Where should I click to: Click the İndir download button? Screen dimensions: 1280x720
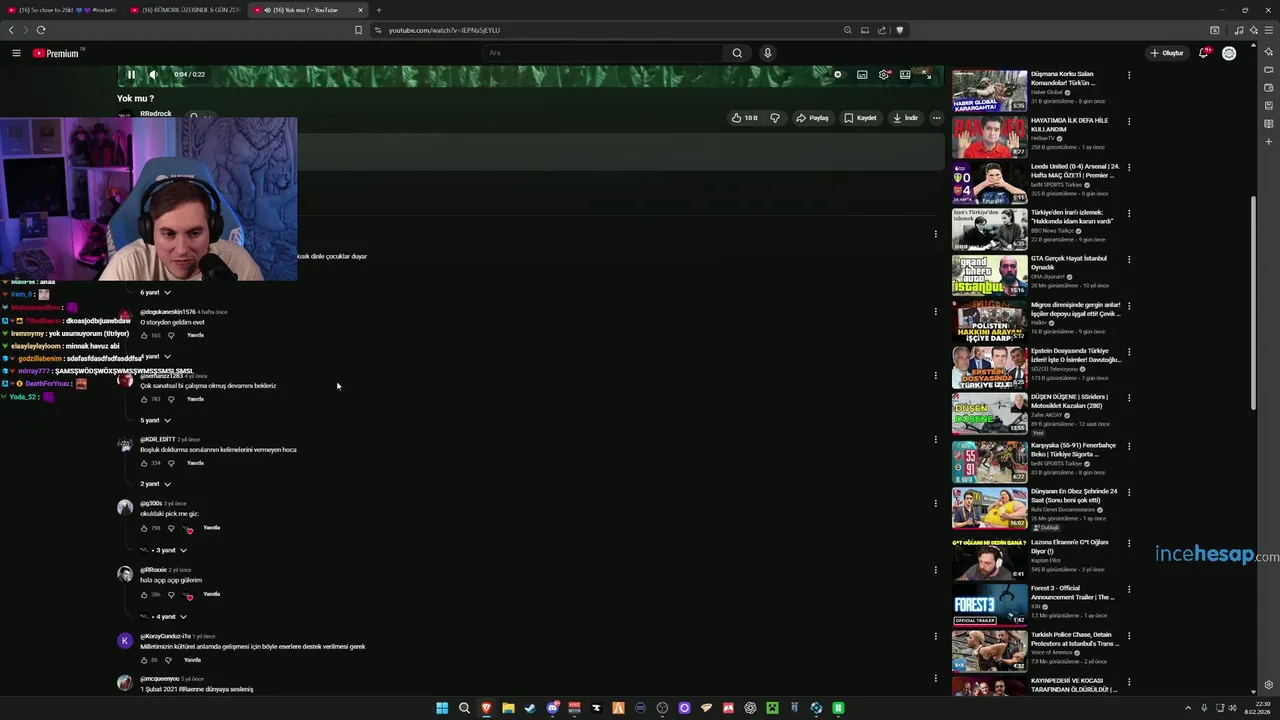tap(905, 118)
